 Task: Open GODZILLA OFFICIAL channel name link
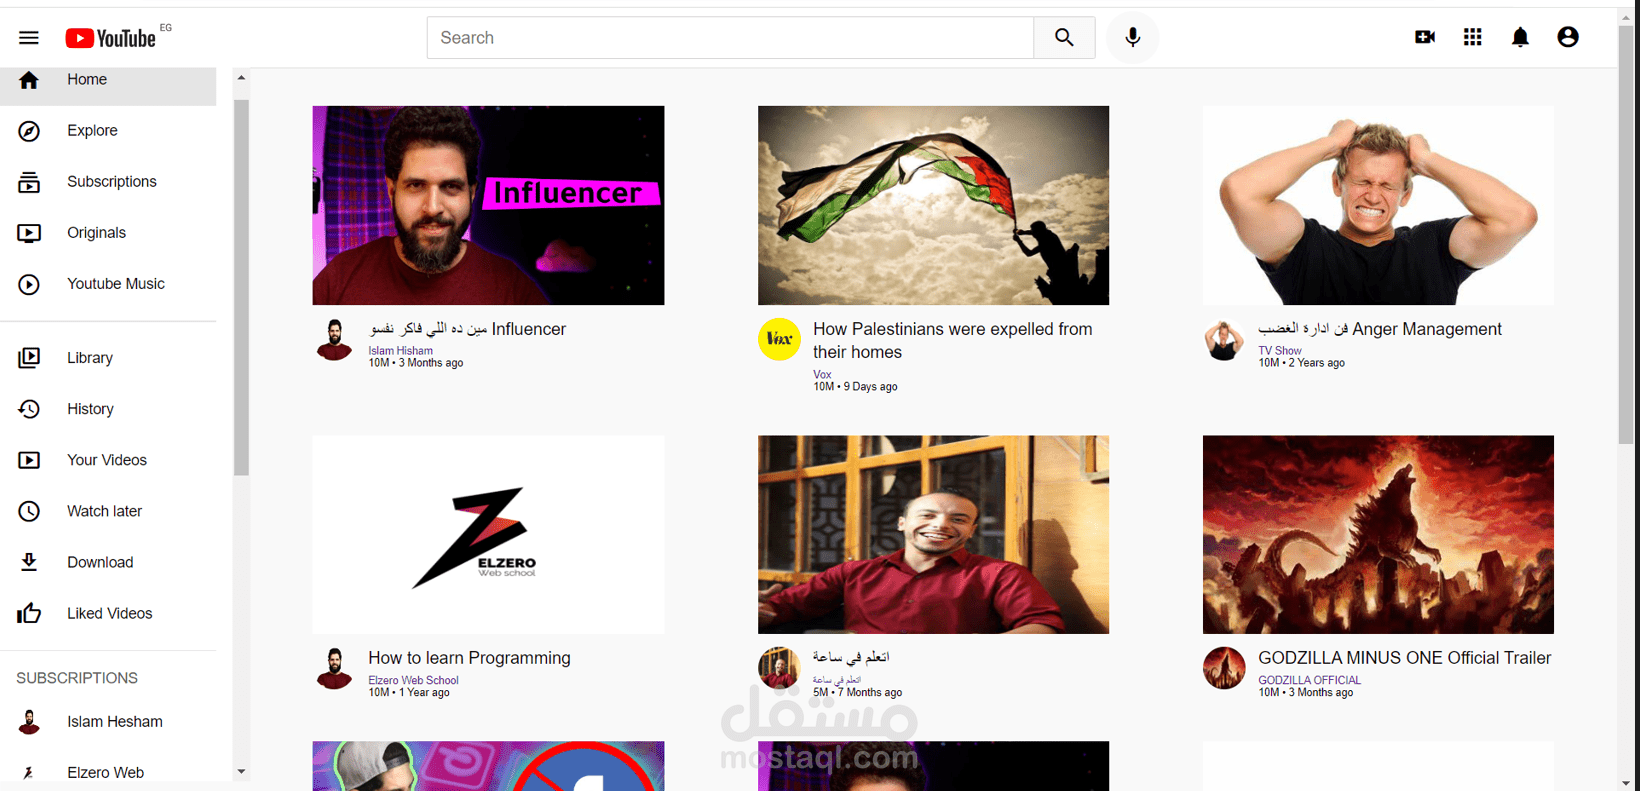click(1309, 680)
